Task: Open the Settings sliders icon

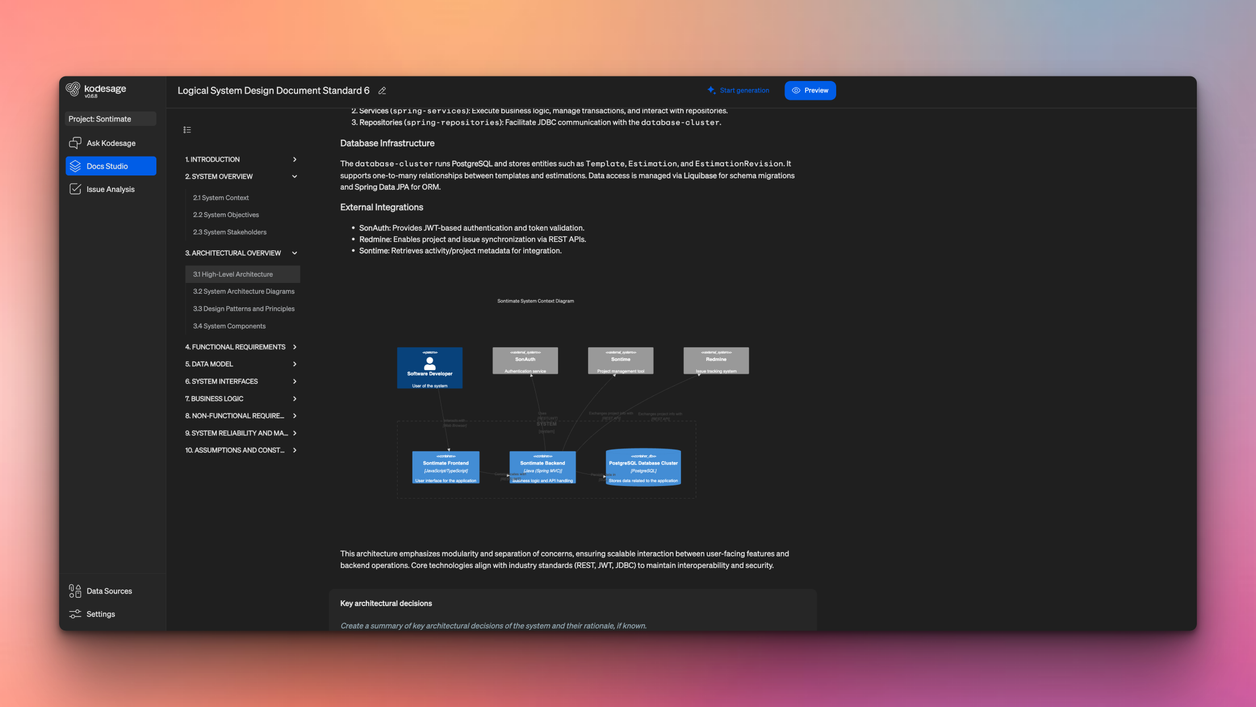Action: point(74,613)
